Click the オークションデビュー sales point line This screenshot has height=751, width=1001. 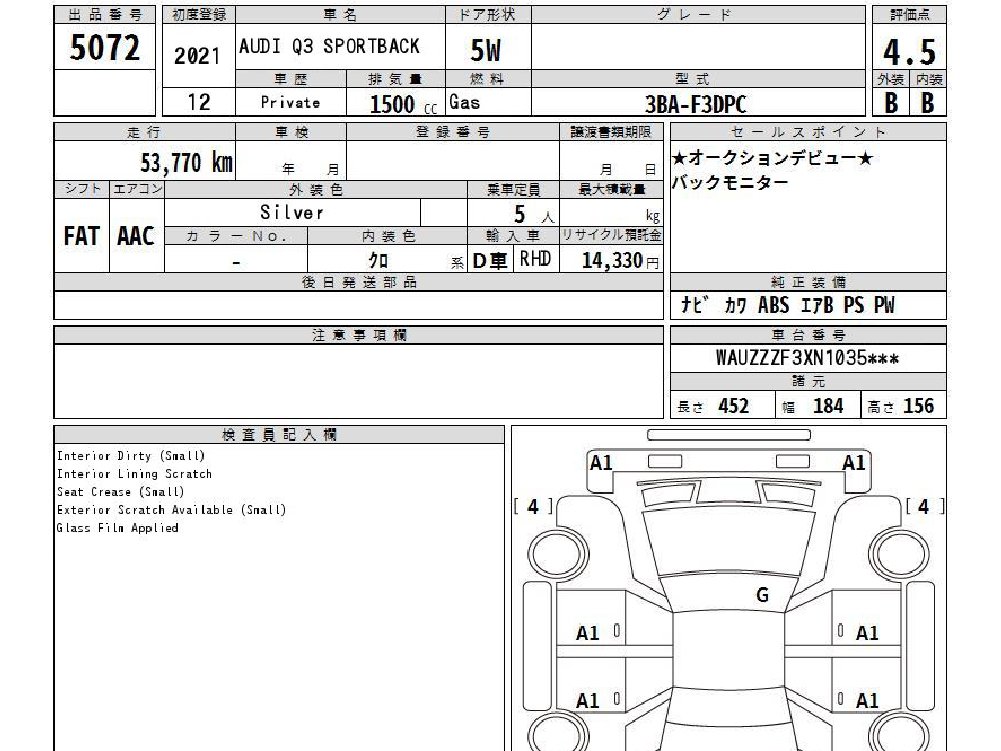(772, 158)
